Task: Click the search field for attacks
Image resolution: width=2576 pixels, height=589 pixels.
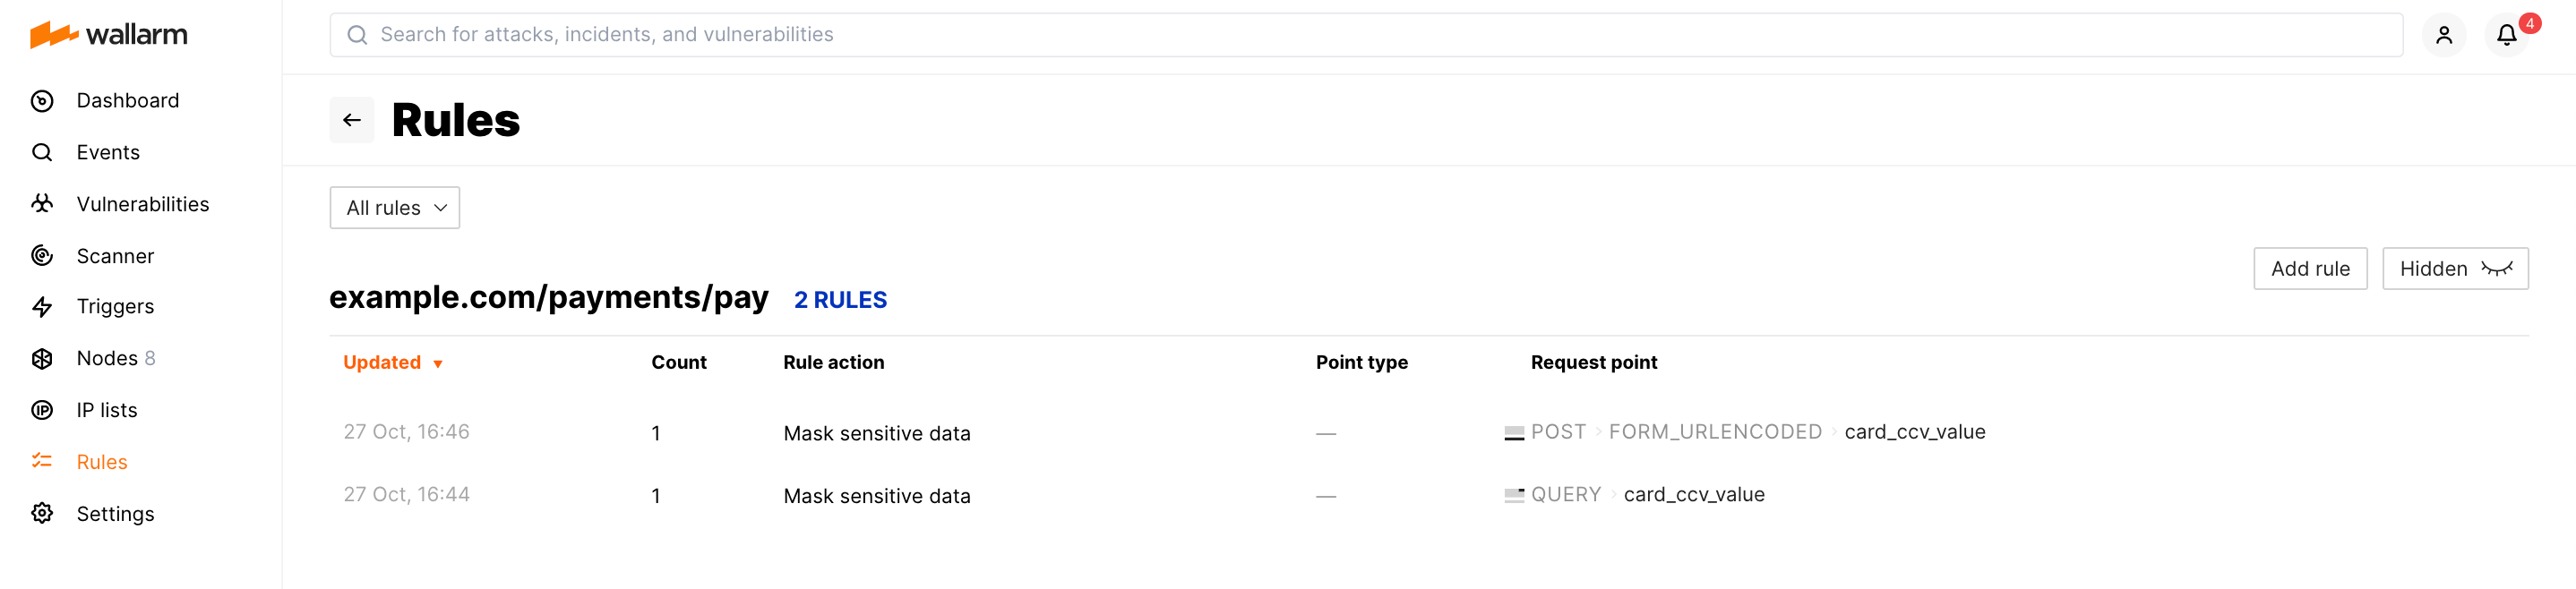Action: click(1365, 35)
